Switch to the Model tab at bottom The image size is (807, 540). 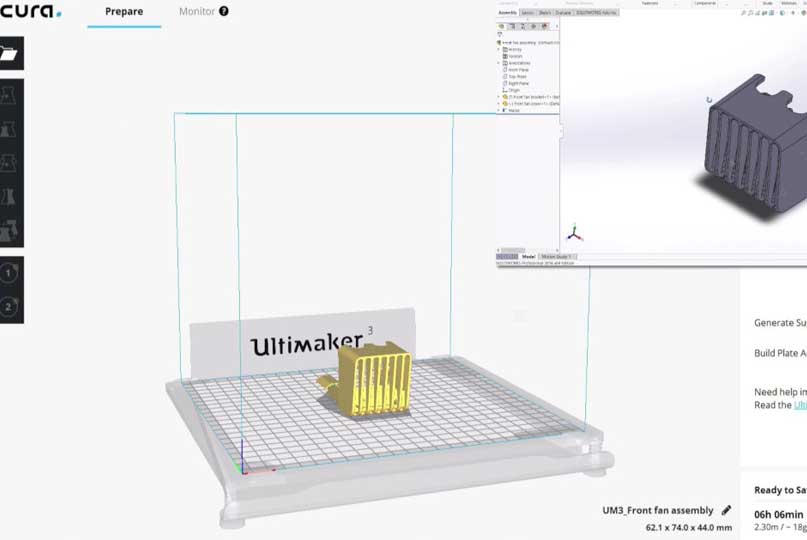click(529, 256)
